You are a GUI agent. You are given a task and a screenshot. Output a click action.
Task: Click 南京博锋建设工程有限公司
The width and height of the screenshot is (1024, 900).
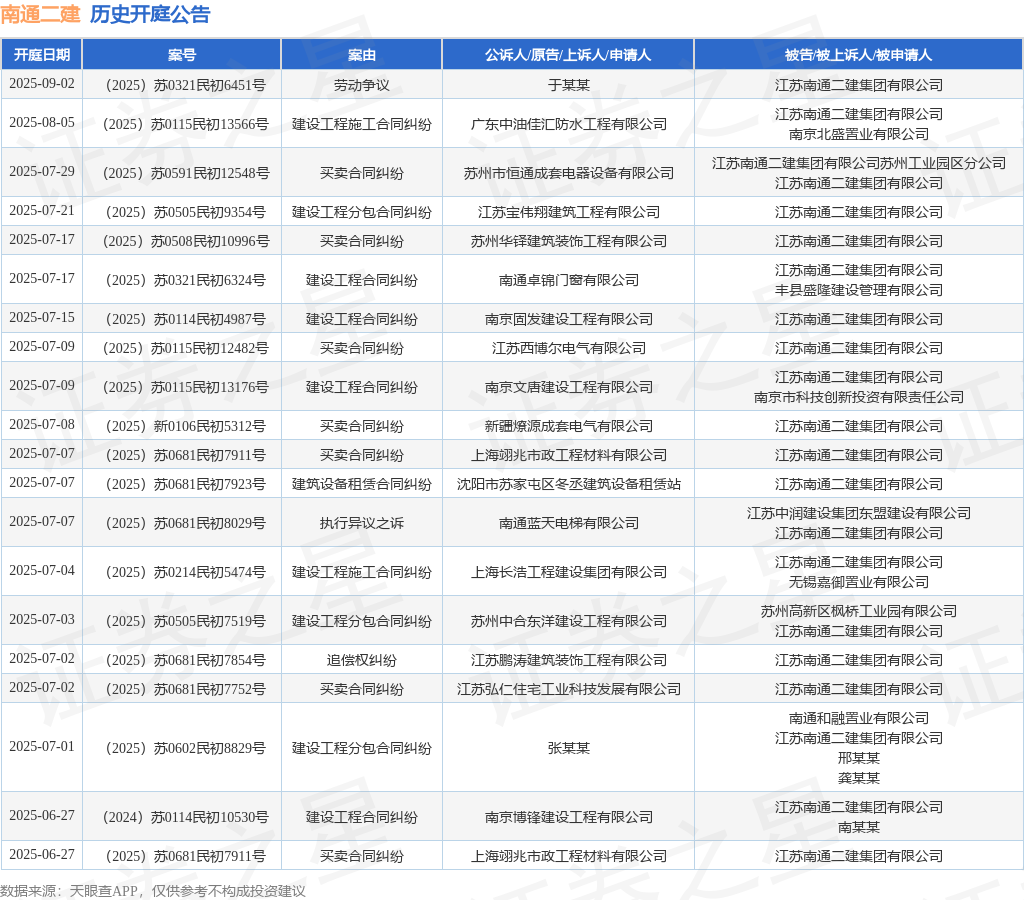coord(568,817)
